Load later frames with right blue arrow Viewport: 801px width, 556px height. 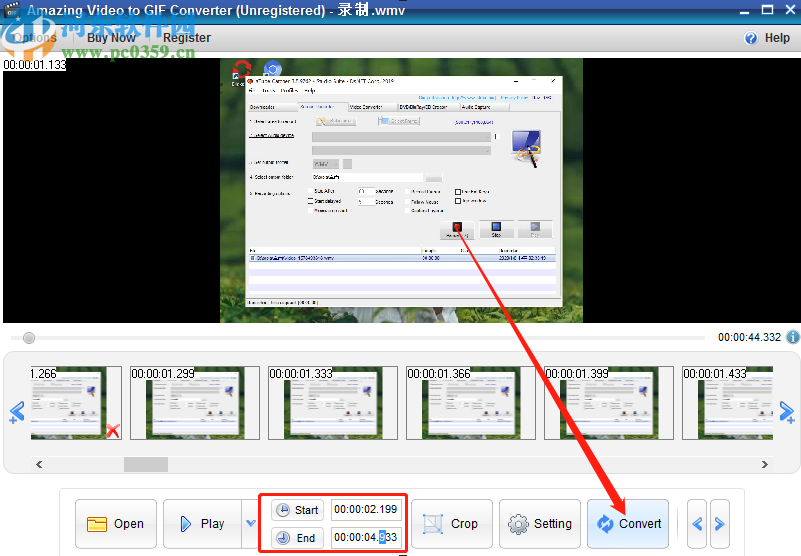click(x=787, y=412)
